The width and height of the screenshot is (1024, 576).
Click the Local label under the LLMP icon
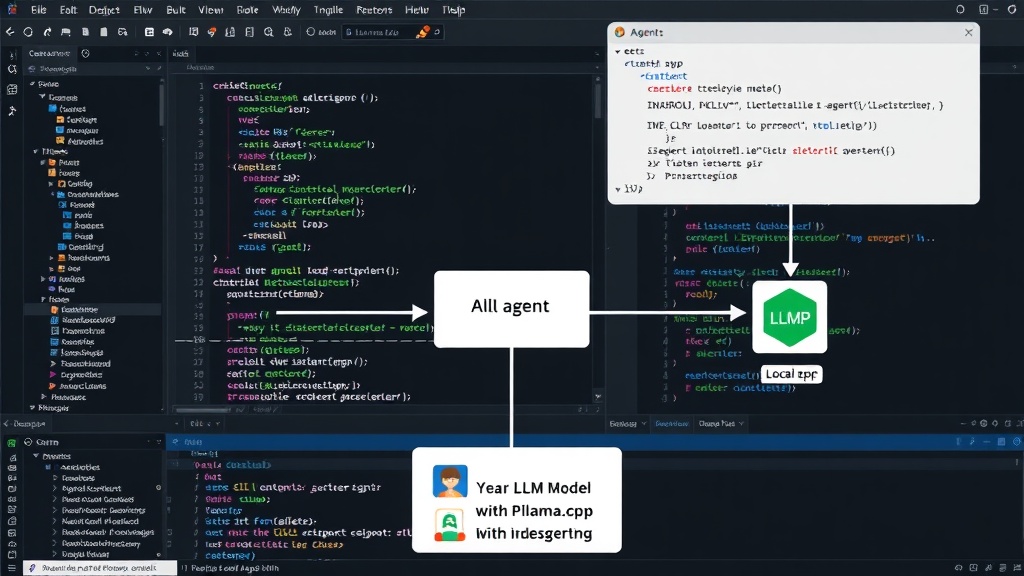(791, 374)
